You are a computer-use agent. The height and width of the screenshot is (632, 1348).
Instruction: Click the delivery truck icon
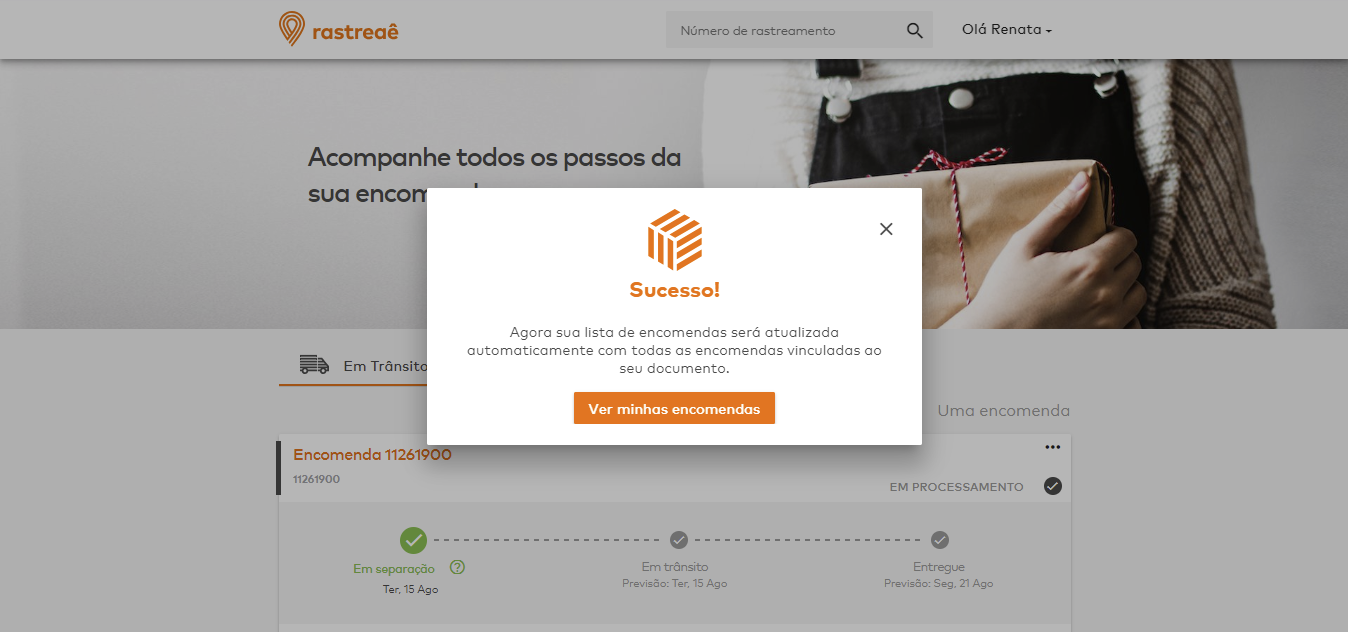coord(314,365)
